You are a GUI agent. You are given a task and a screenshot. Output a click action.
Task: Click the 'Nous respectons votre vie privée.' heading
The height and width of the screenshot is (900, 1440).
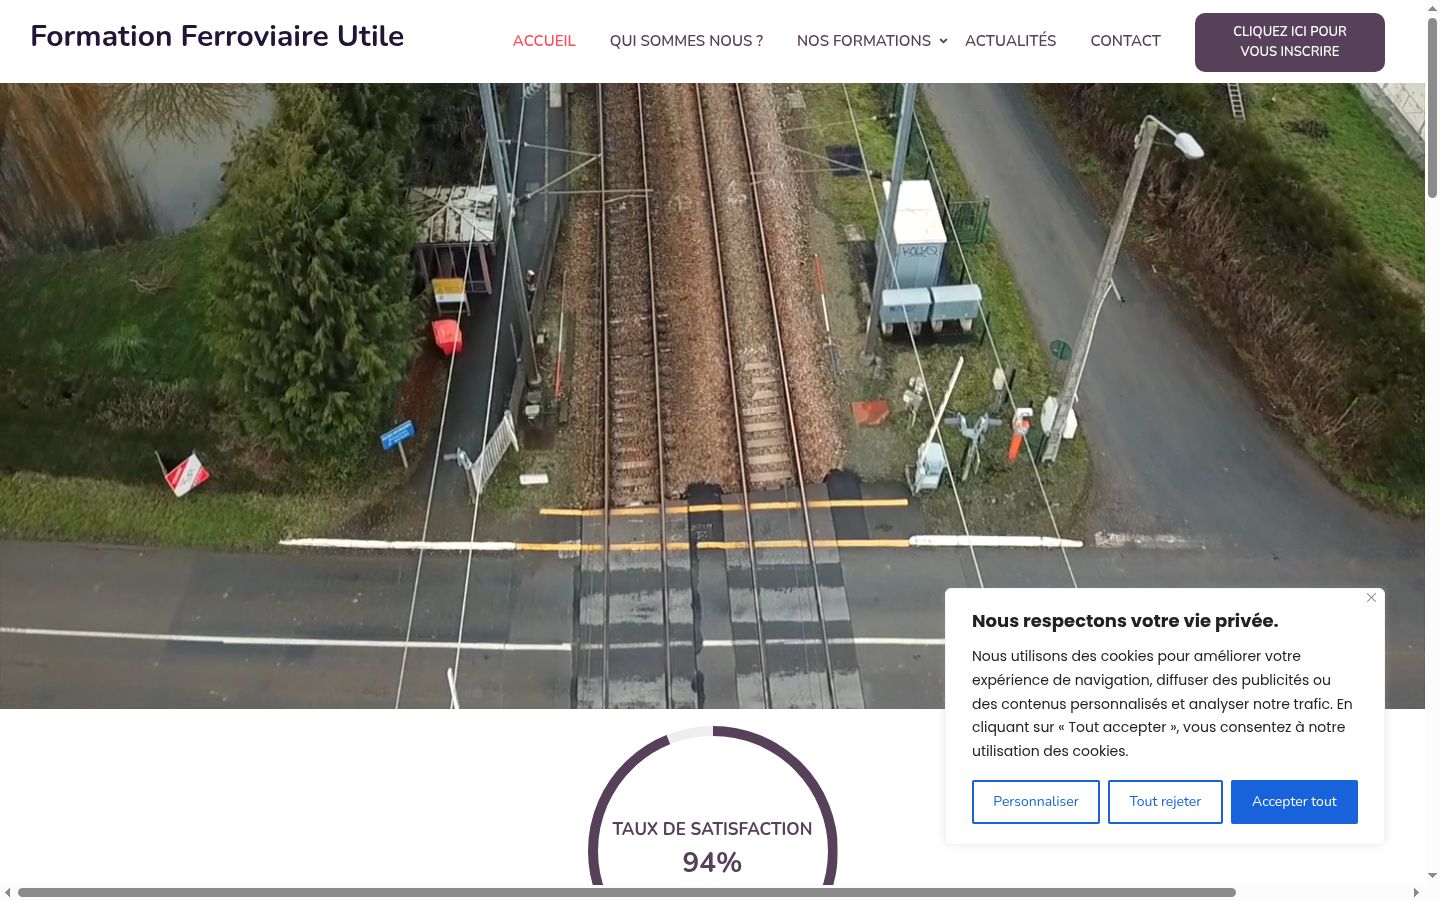(1125, 621)
